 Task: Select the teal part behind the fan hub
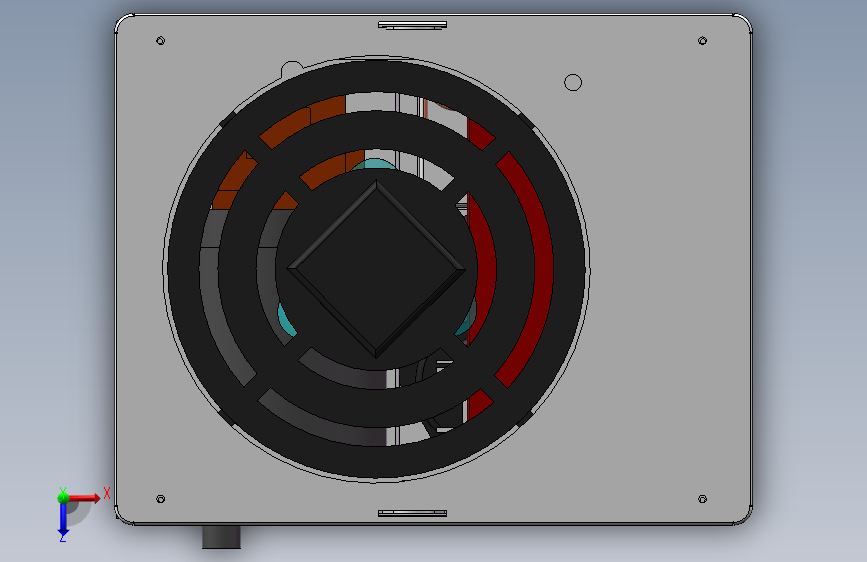[x=375, y=164]
